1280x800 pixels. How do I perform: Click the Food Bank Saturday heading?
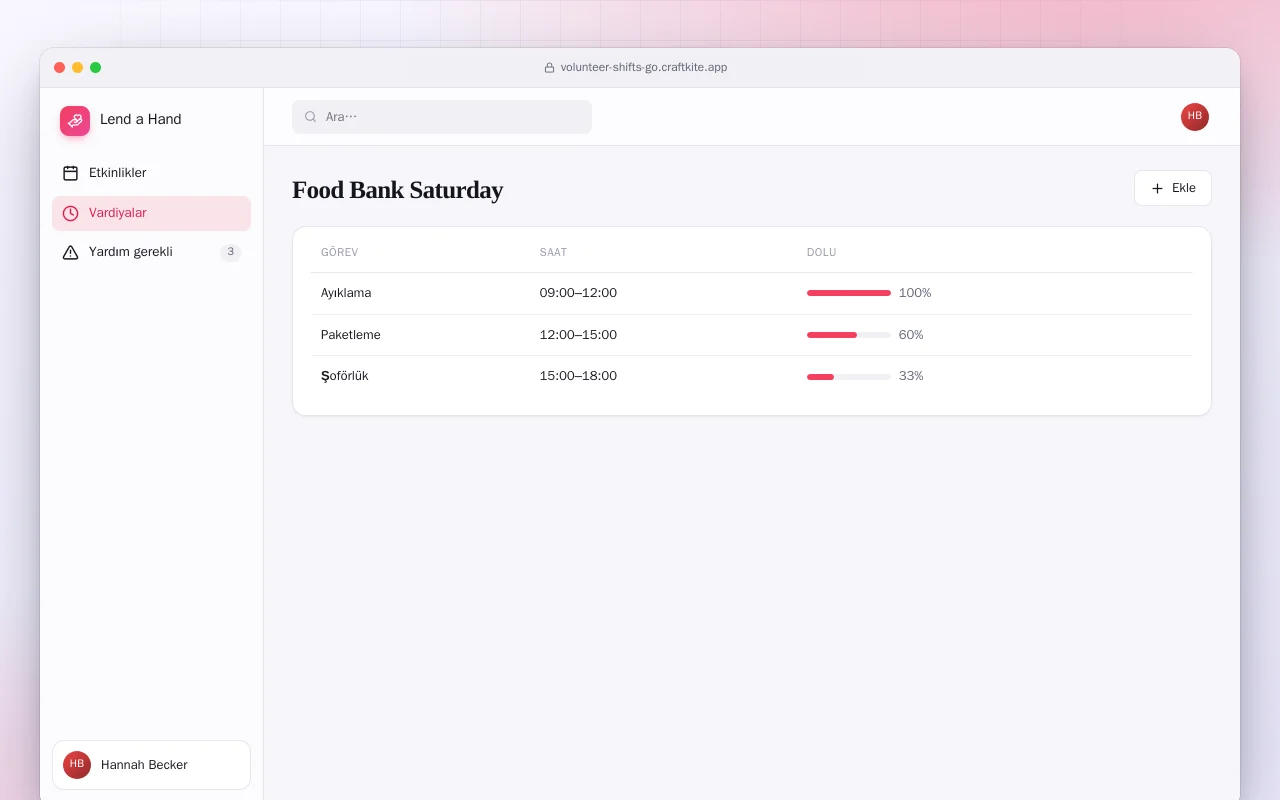pyautogui.click(x=397, y=190)
